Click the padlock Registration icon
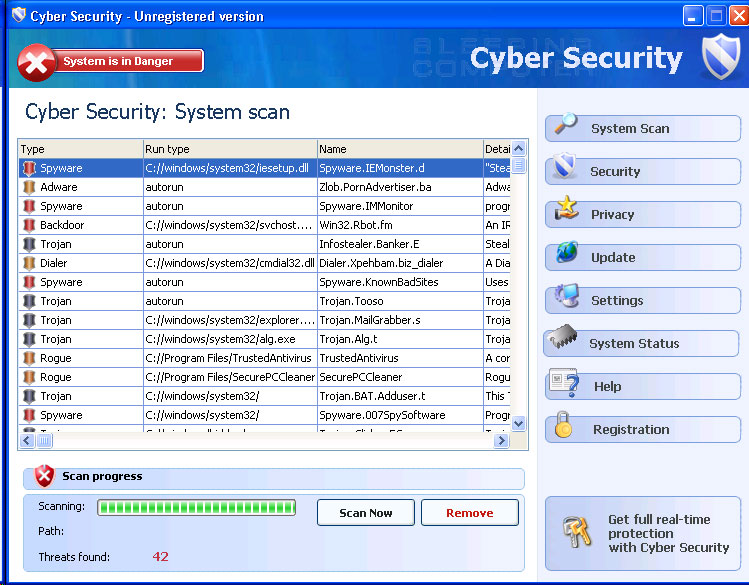This screenshot has width=749, height=585. (563, 425)
